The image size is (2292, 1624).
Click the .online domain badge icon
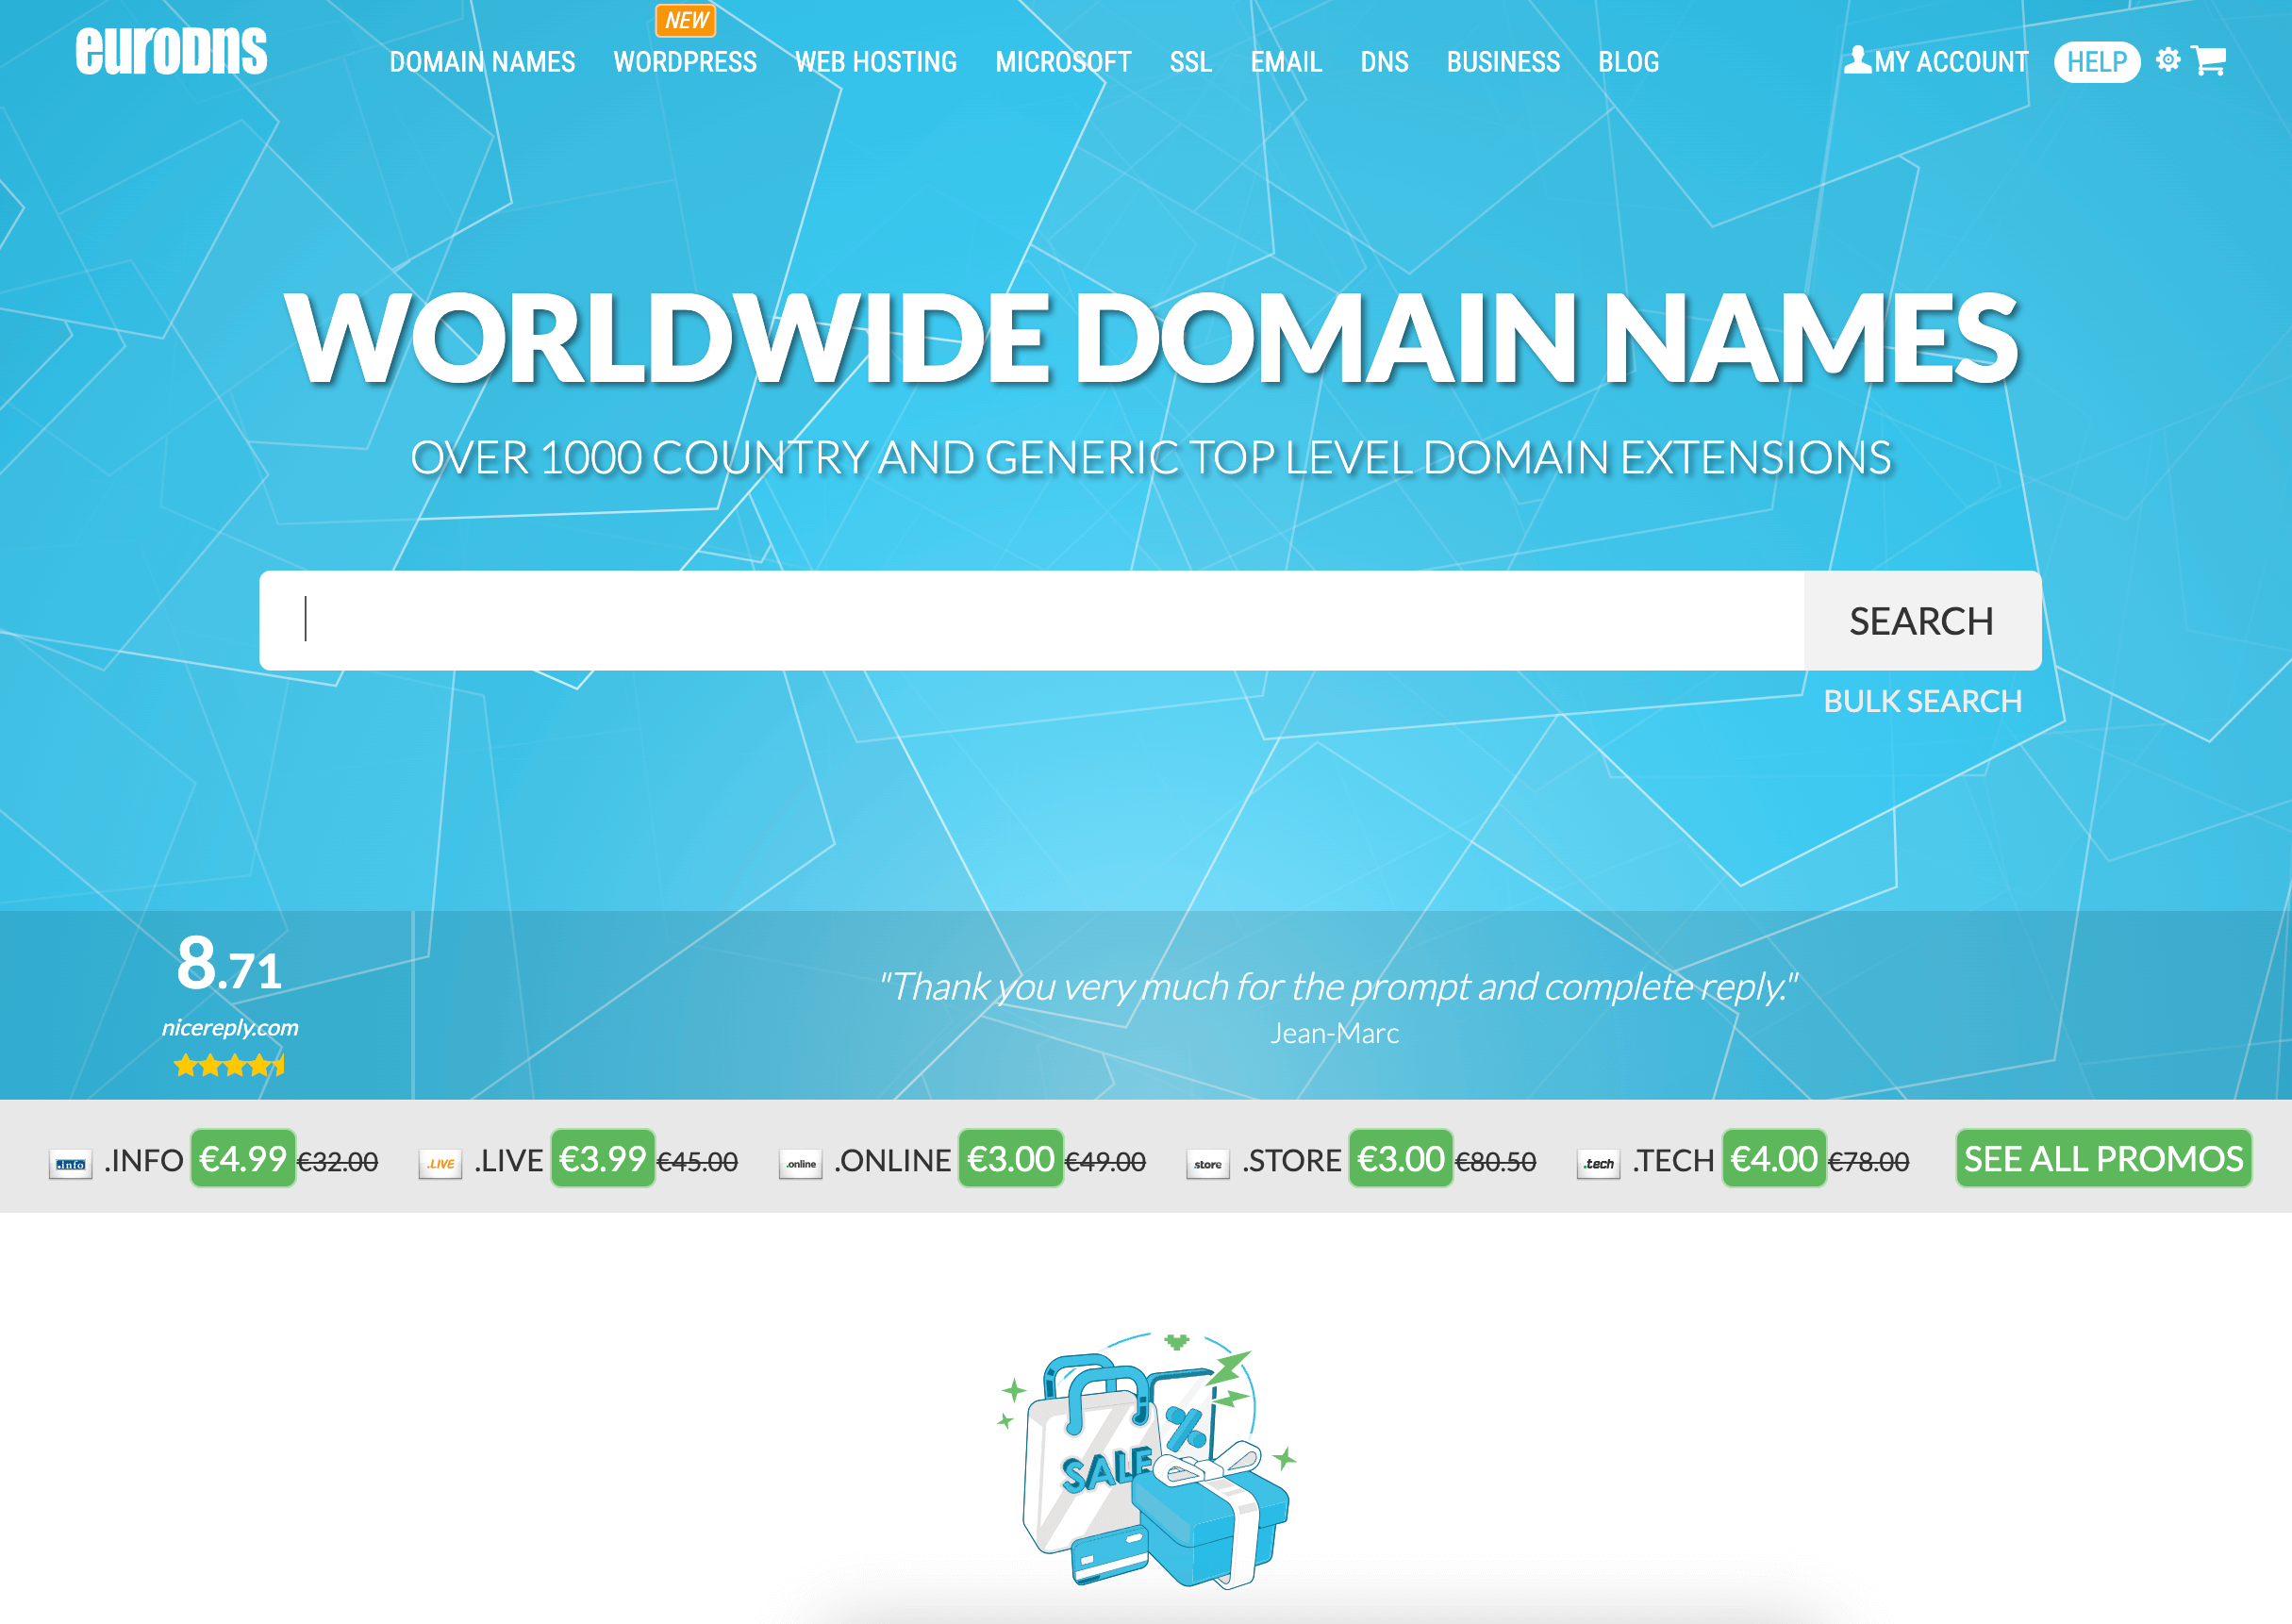[800, 1164]
